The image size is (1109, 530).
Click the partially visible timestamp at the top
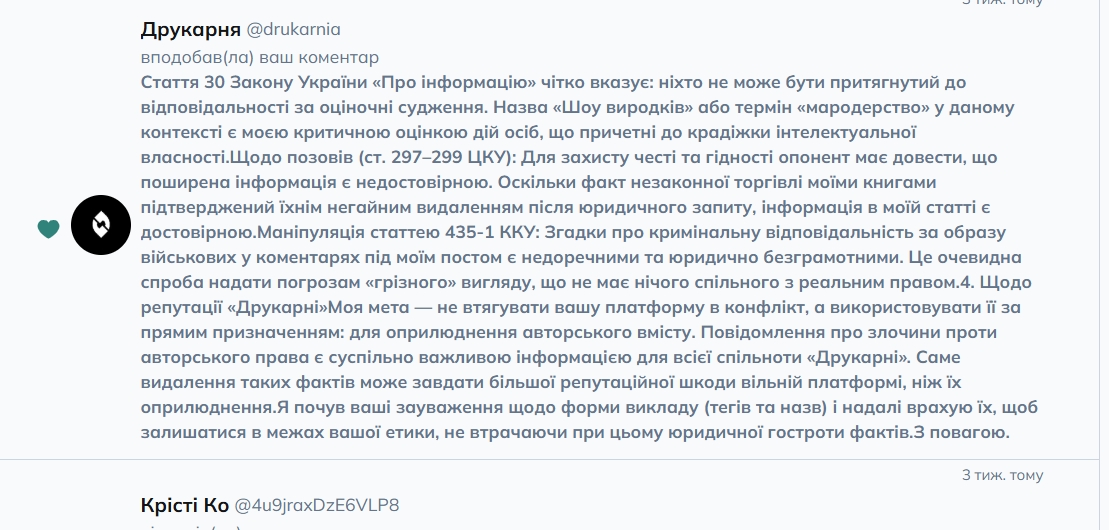point(1002,3)
